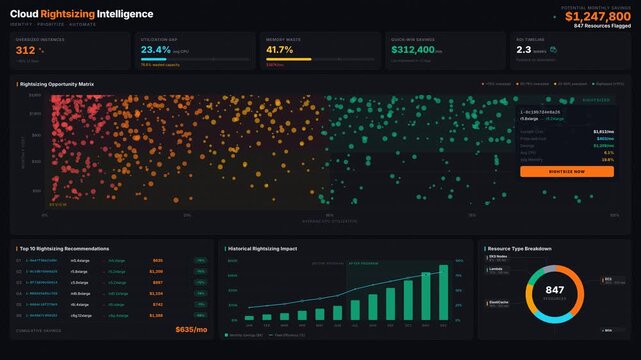The image size is (641, 360).
Task: Click the $312,400 Quick-Win Savings figure
Action: 413,50
